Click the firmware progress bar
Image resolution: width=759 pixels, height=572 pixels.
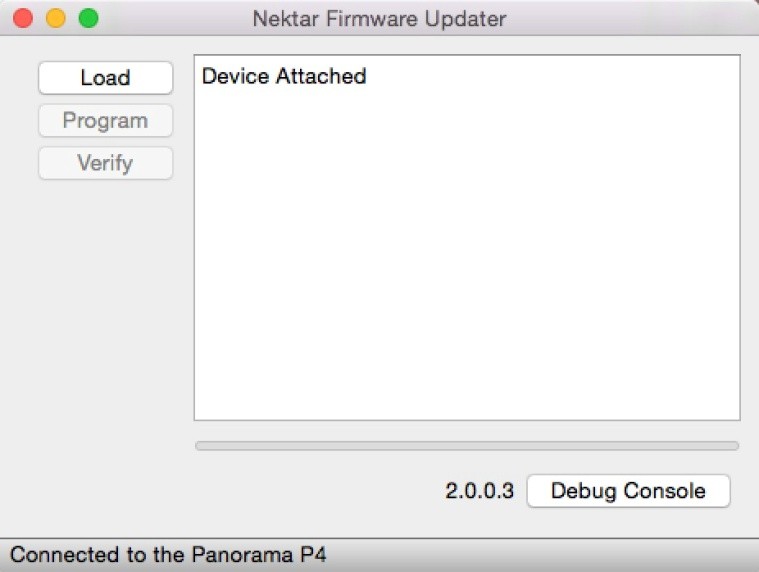coord(466,446)
